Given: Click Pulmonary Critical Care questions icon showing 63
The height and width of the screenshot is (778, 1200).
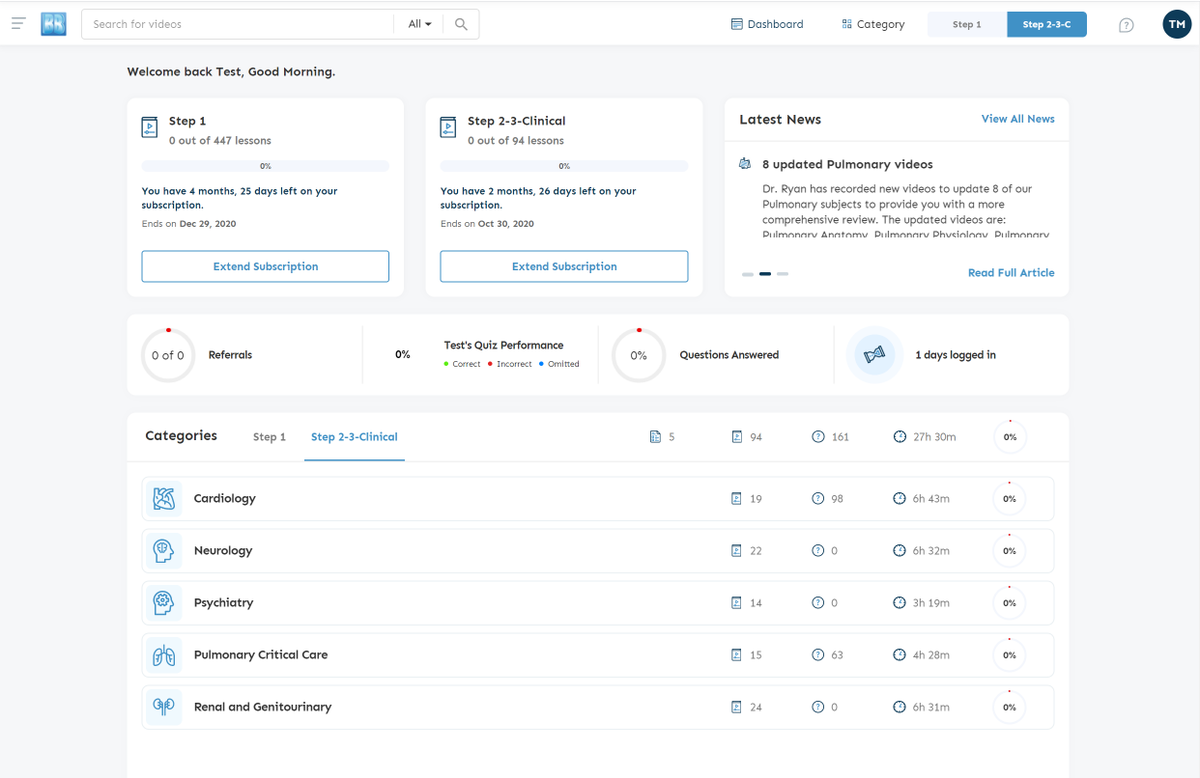Looking at the screenshot, I should pos(818,655).
